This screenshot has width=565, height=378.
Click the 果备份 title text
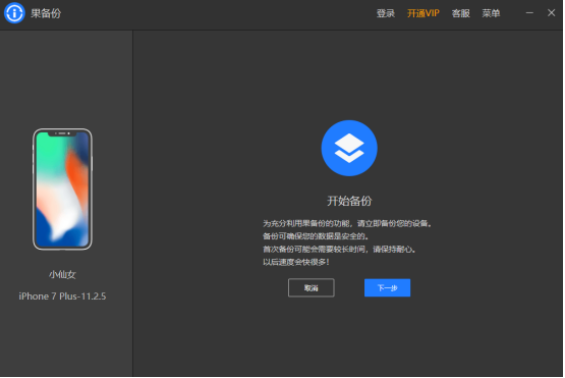click(46, 14)
